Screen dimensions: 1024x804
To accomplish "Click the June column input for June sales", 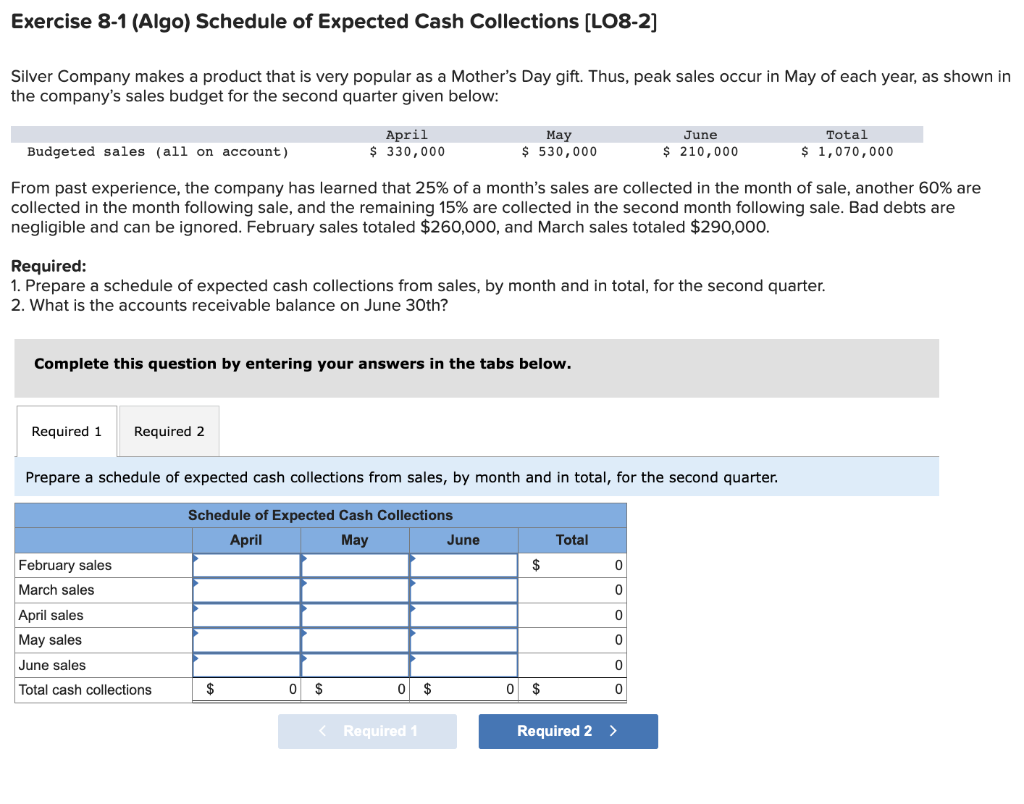I will tap(463, 664).
